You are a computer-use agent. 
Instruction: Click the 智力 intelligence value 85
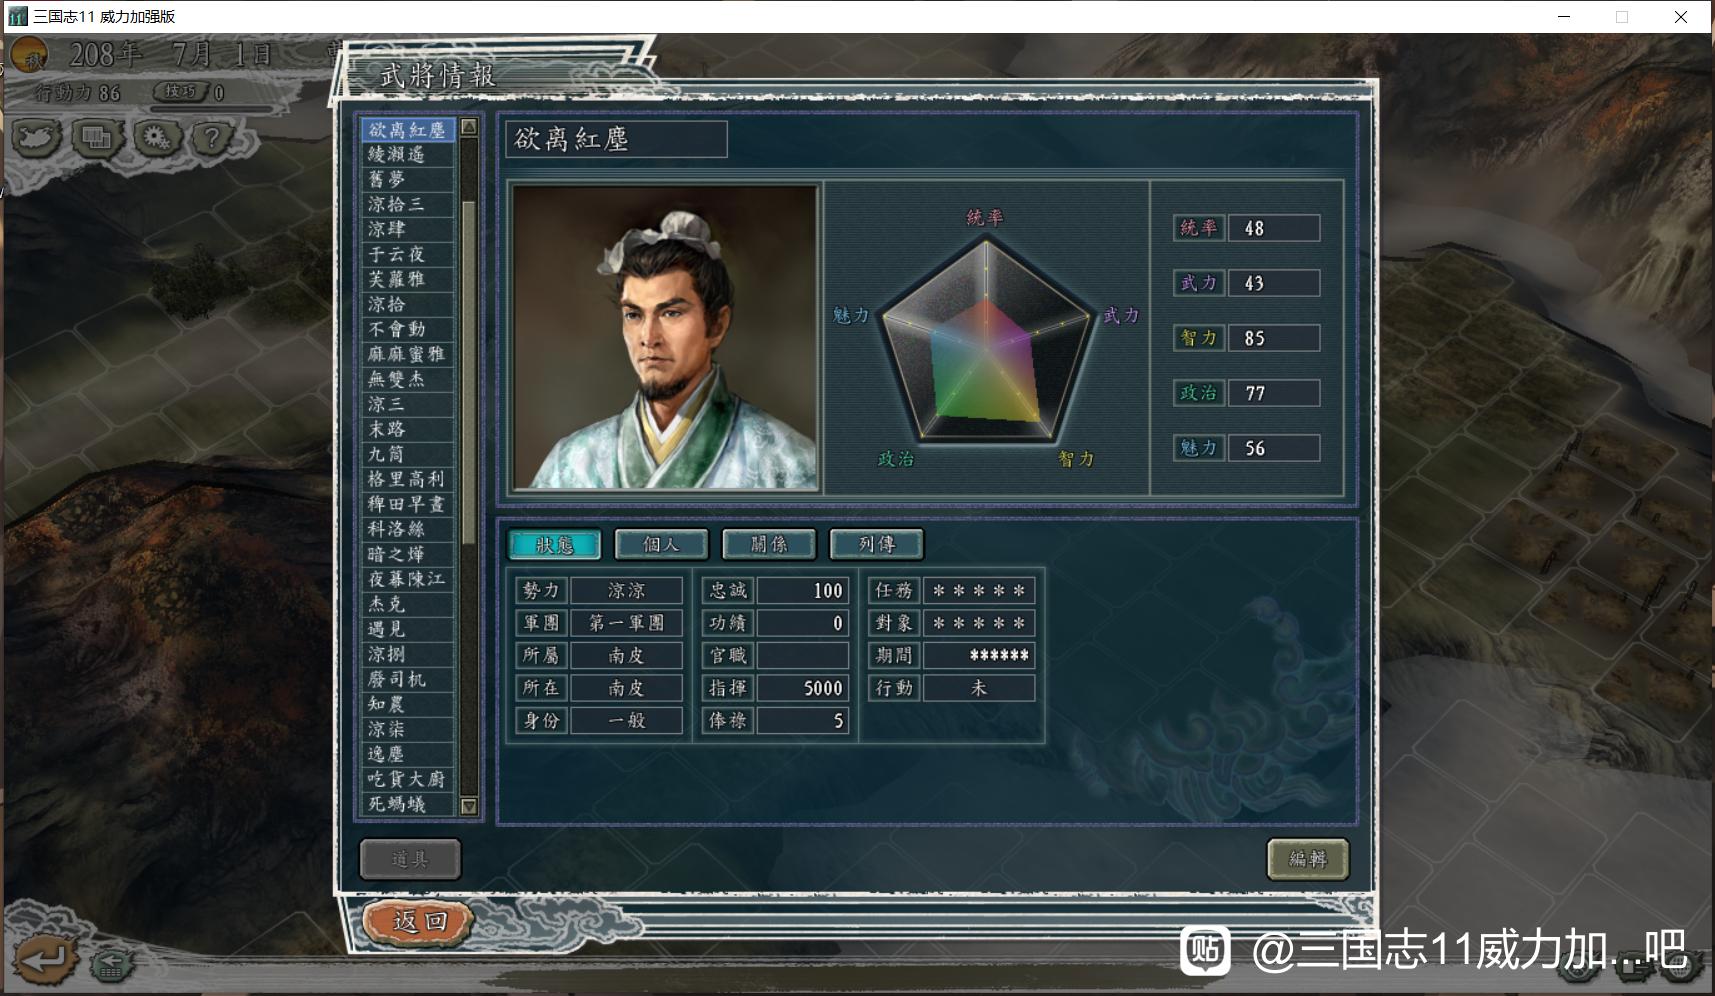click(x=1274, y=338)
